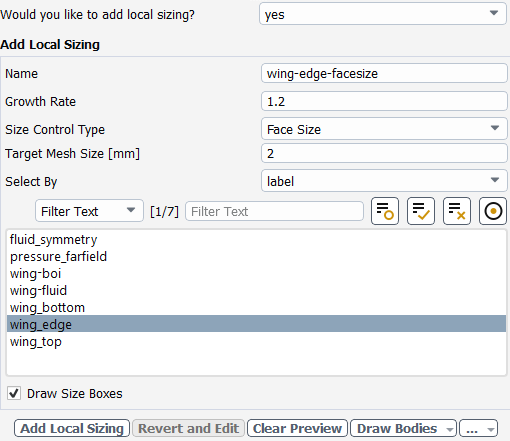
Task: Click the Target Mesh Size field
Action: click(x=384, y=153)
